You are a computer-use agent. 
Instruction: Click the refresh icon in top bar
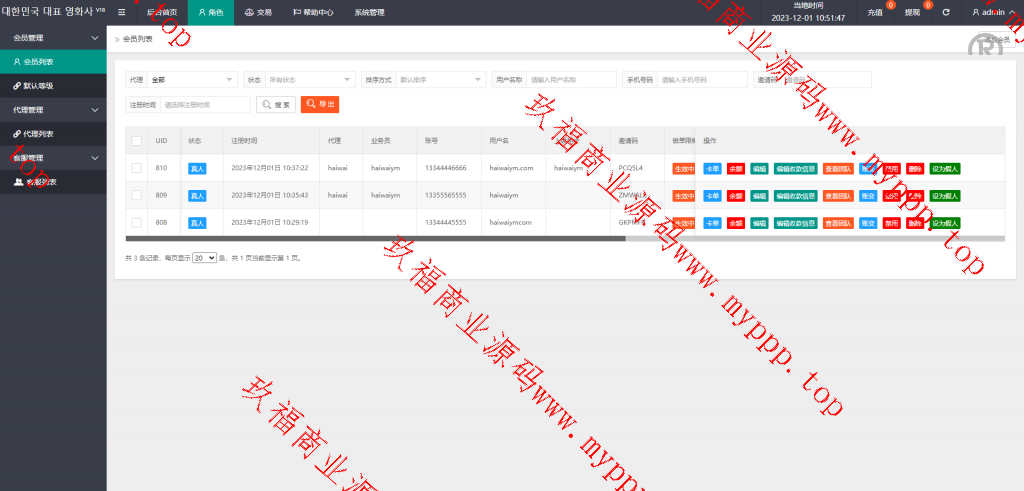coord(946,13)
